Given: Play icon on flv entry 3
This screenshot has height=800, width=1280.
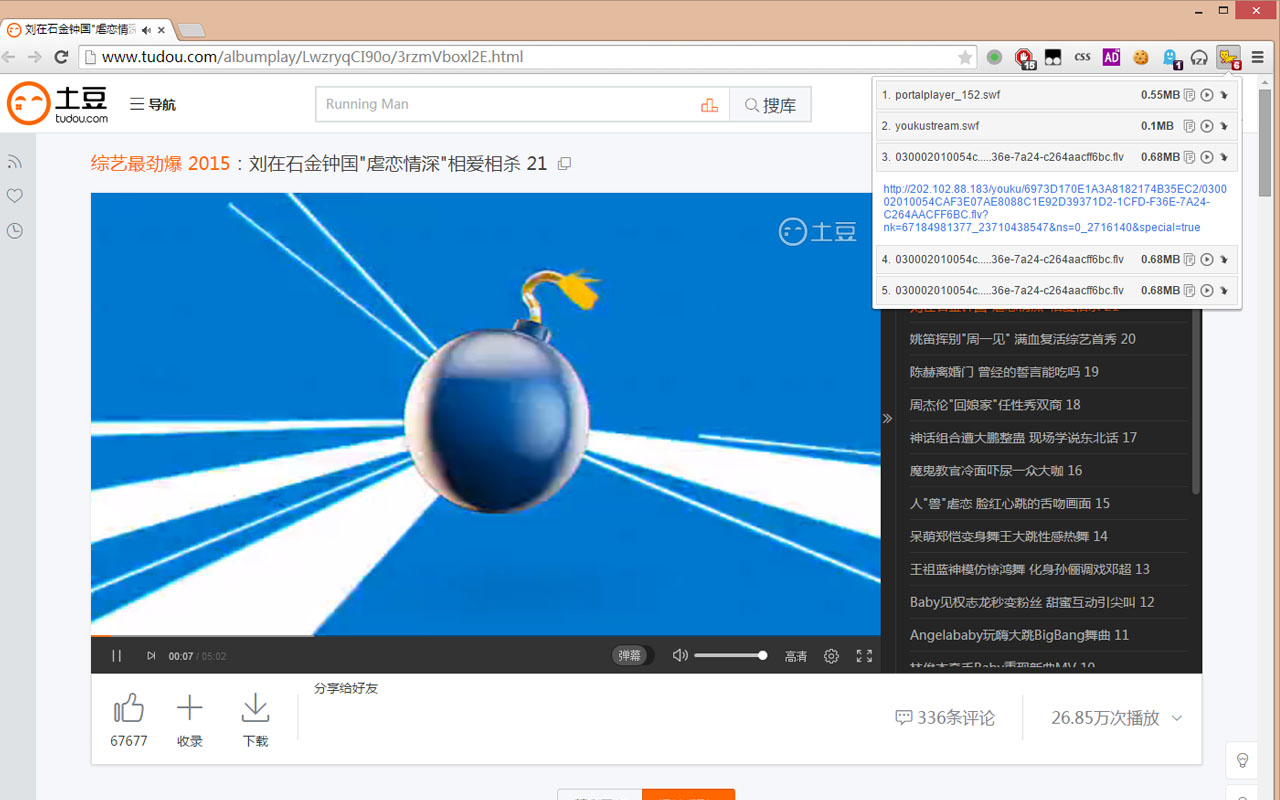Looking at the screenshot, I should click(1207, 157).
